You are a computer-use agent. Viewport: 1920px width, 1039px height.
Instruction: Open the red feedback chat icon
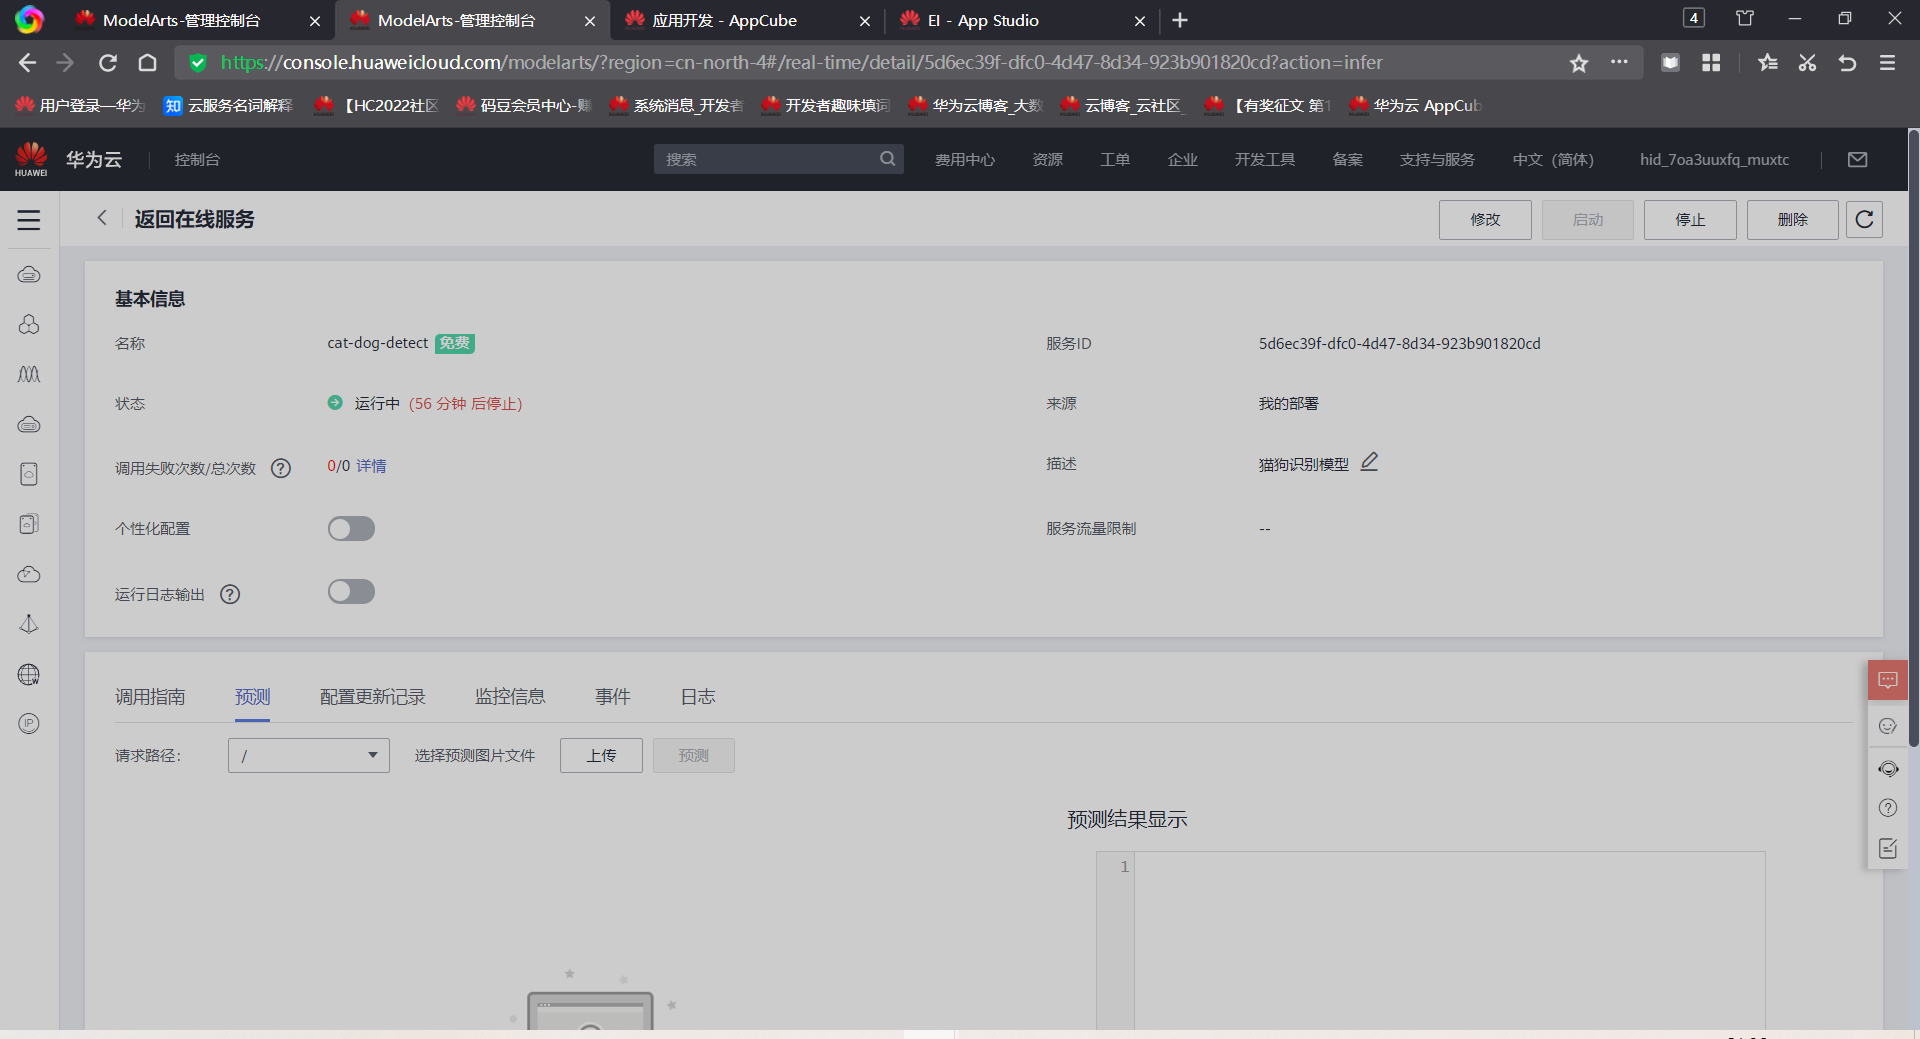[x=1888, y=680]
